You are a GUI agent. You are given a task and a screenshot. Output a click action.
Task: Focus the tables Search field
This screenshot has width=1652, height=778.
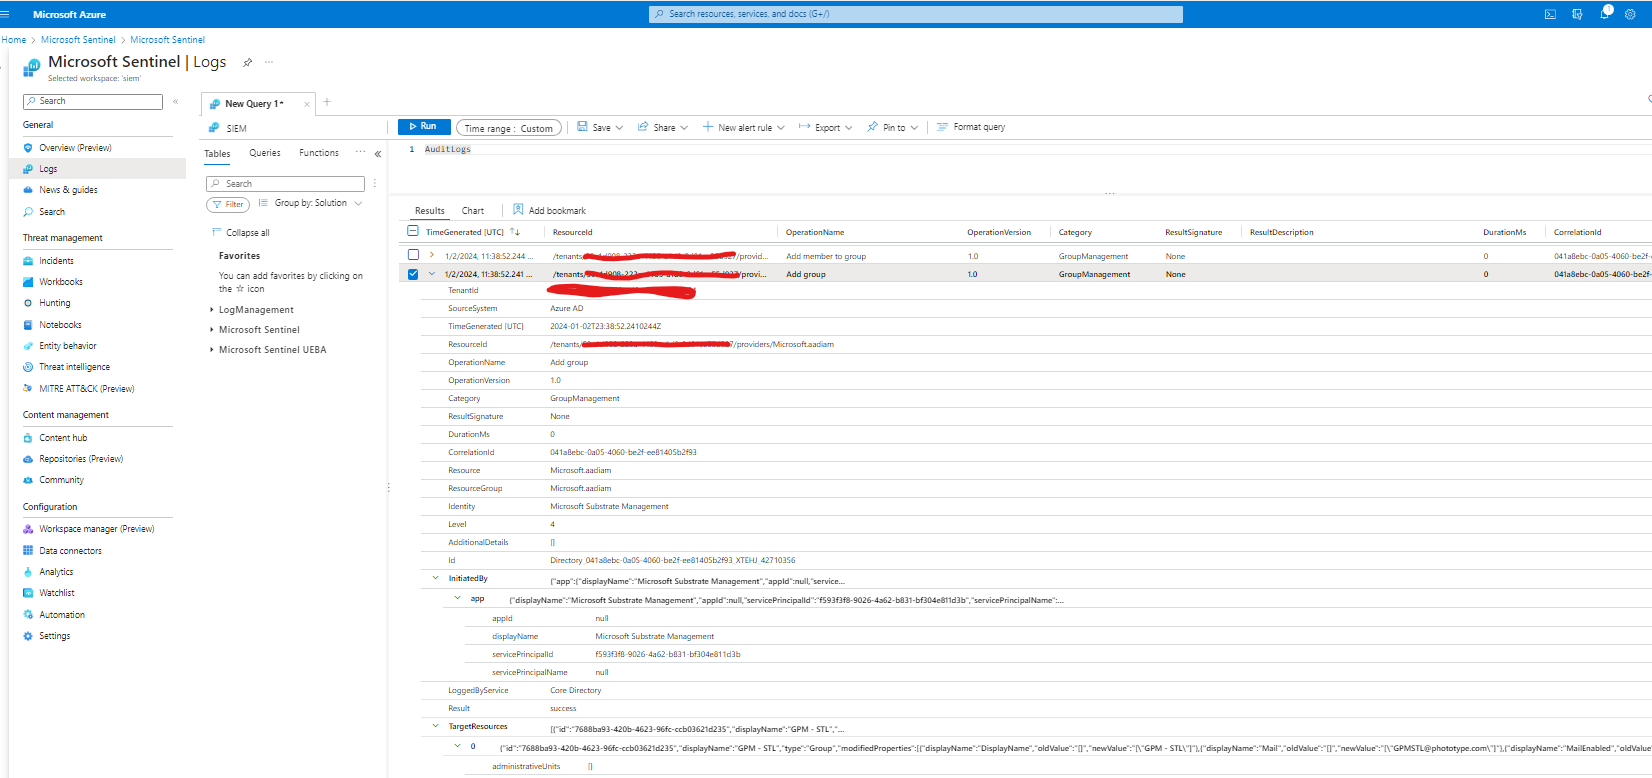pos(285,184)
